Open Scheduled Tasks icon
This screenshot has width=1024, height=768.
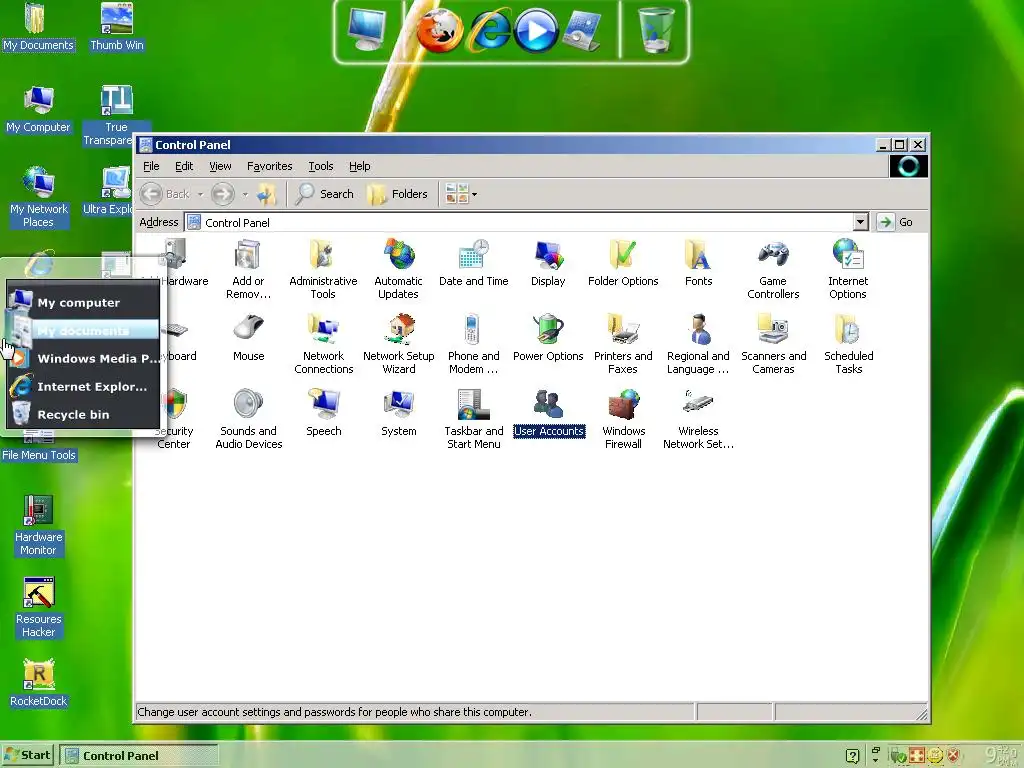tap(848, 344)
